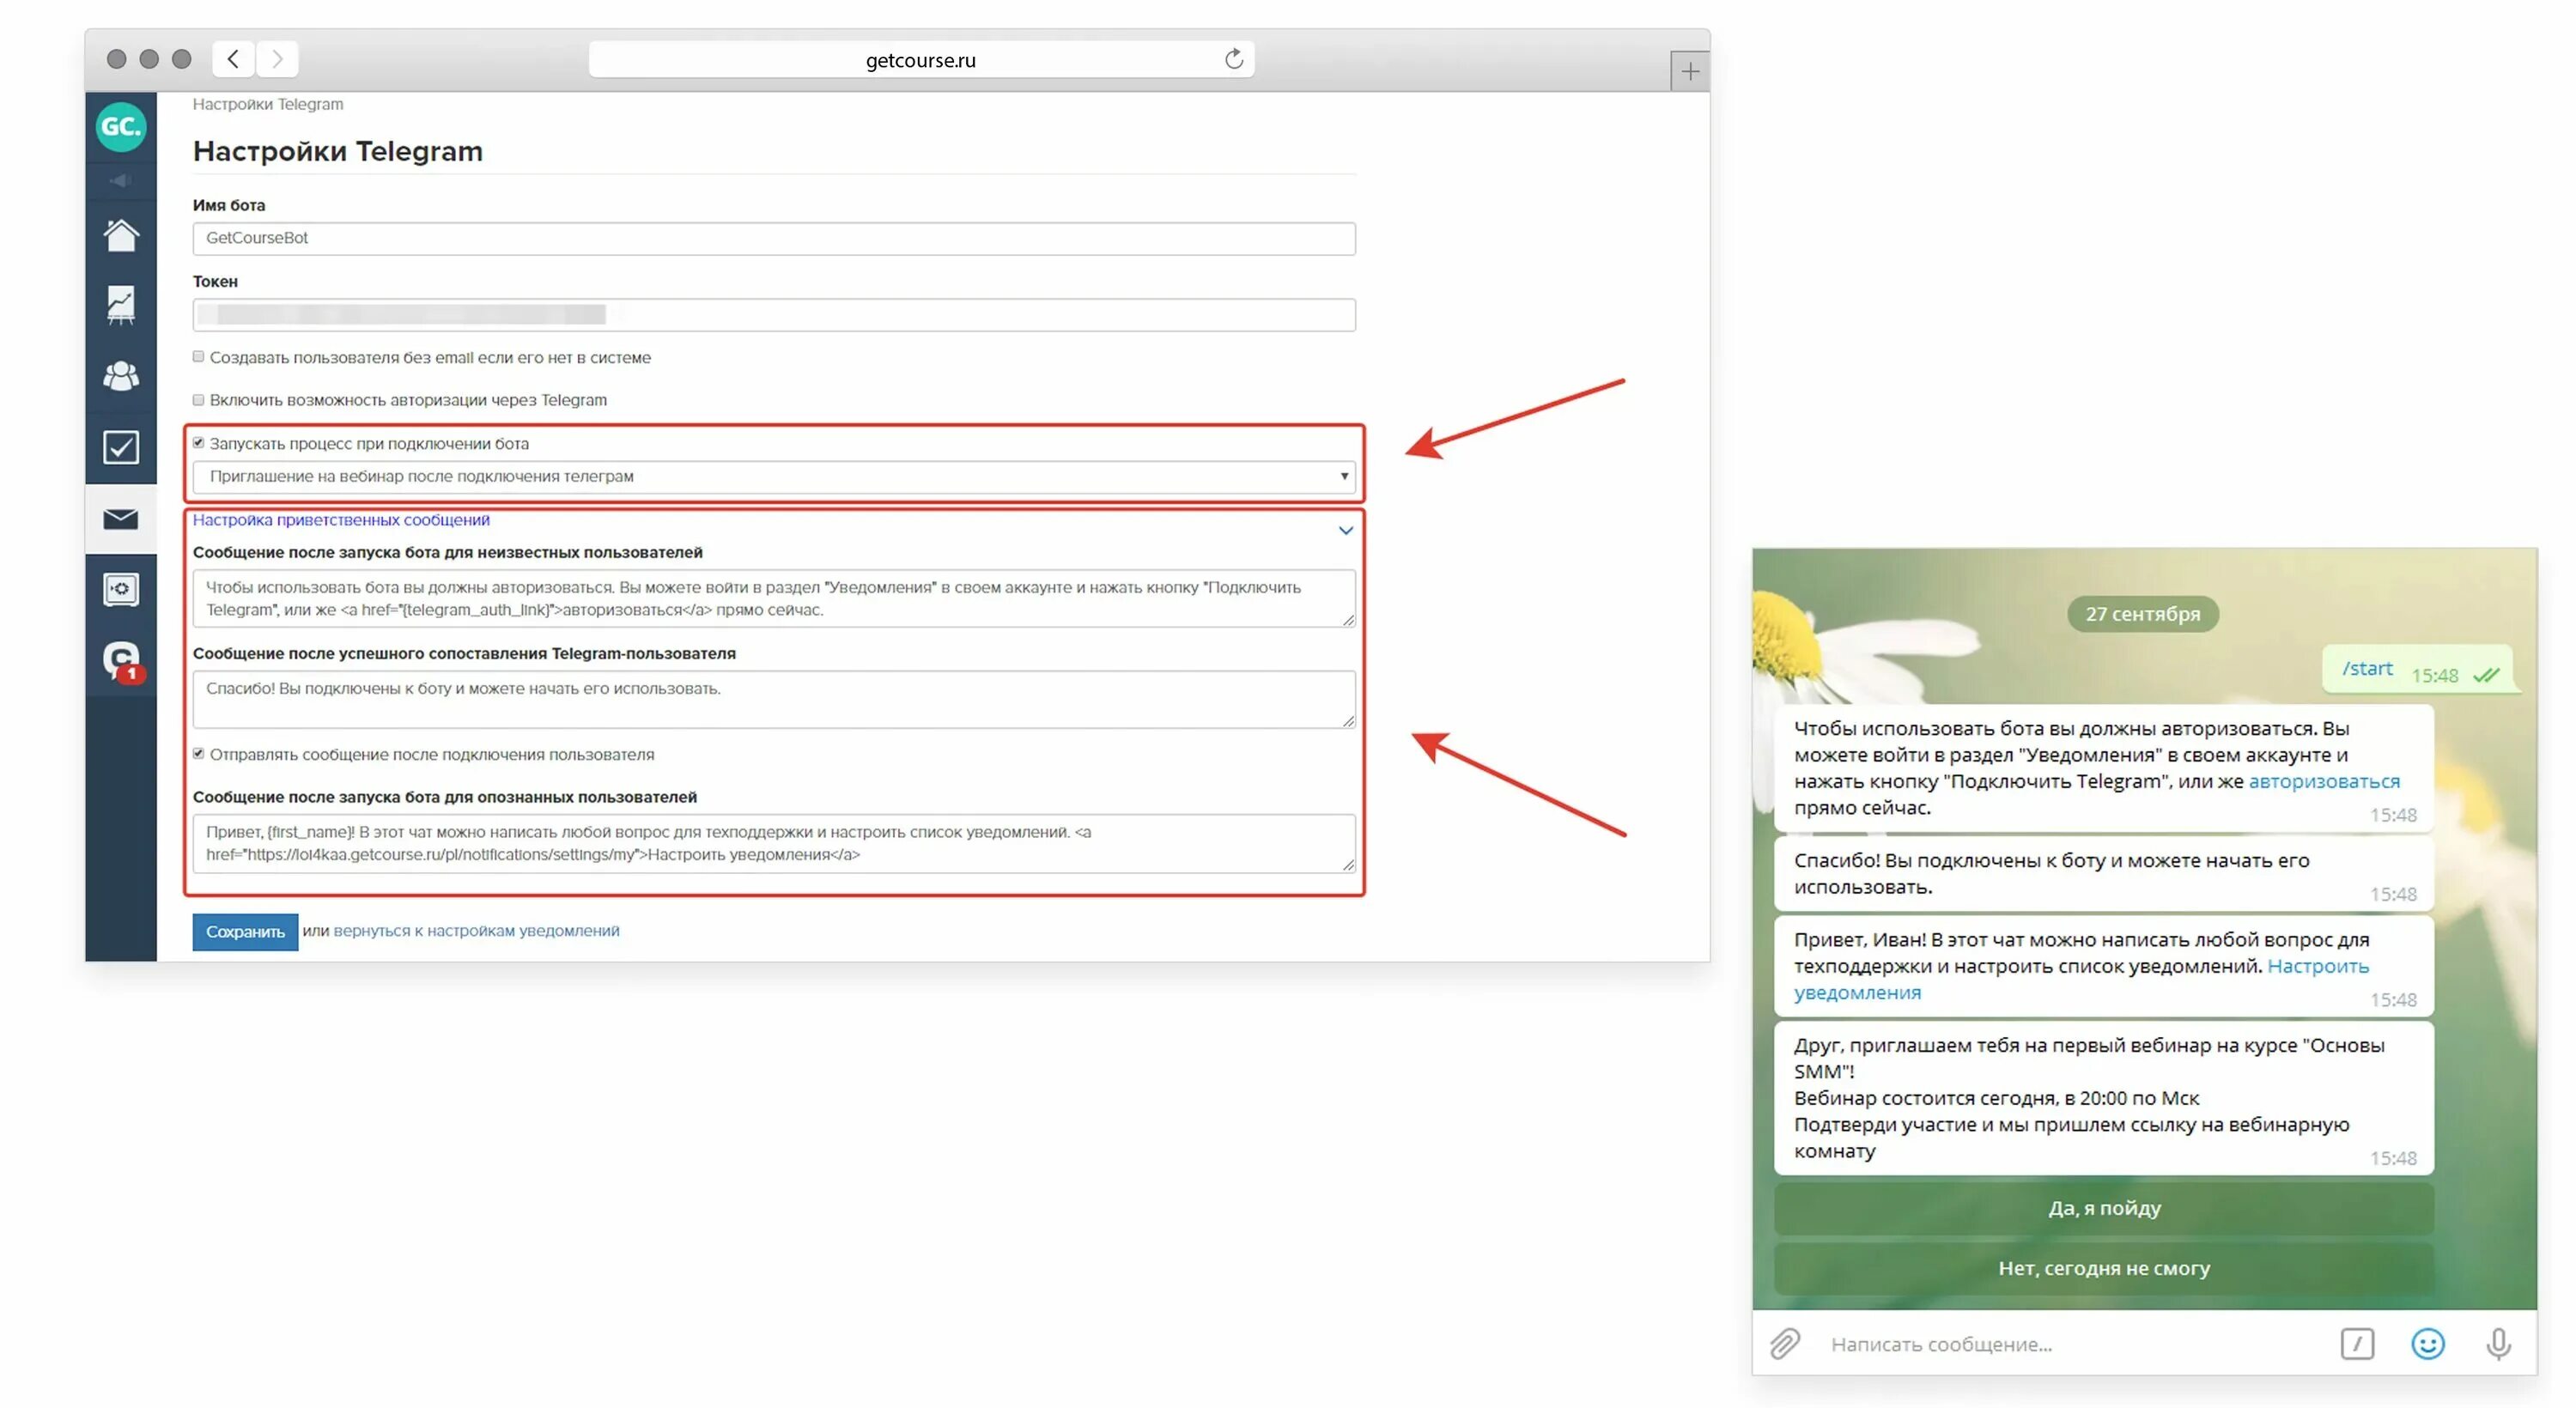Screen dimensions: 2576x1408
Task: Click the Имя бота input field
Action: pos(773,238)
